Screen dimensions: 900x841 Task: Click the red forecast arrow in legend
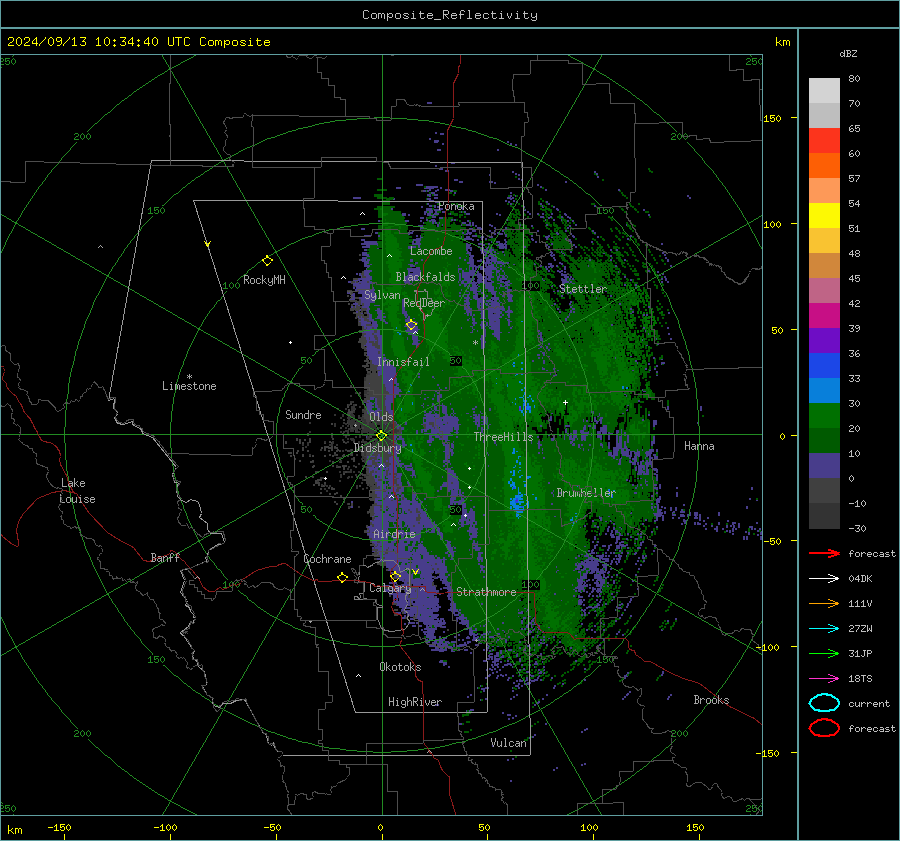(824, 553)
